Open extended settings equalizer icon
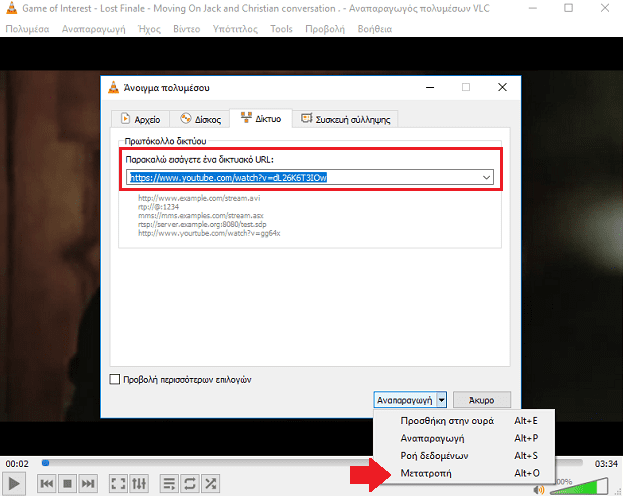Screen dimensions: 623x497 tap(139, 483)
